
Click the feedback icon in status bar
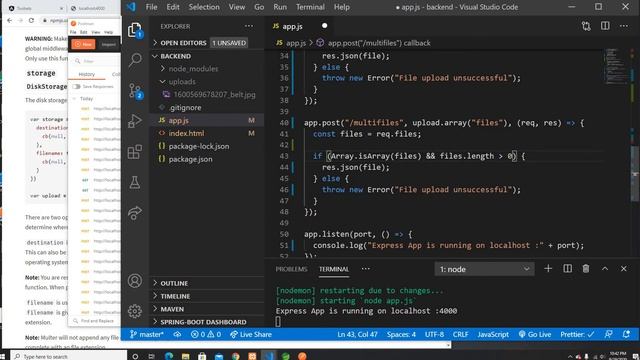(608, 334)
